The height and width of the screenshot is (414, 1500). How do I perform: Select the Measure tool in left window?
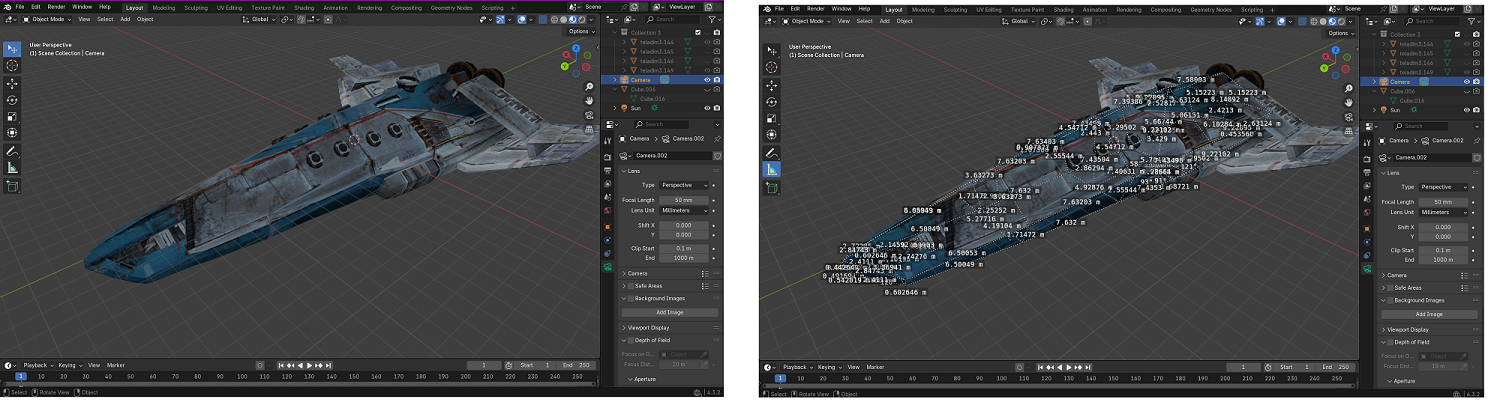pos(12,168)
